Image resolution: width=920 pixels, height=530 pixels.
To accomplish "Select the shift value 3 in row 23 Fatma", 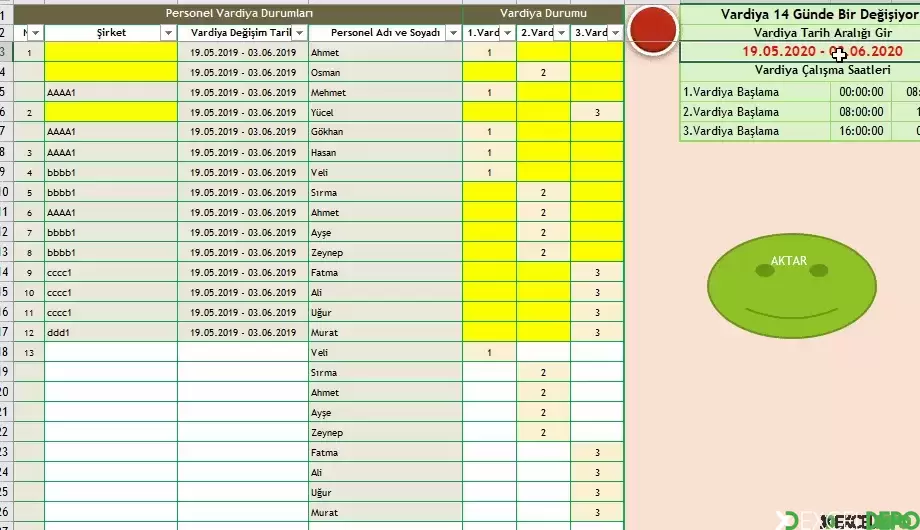I will [597, 453].
